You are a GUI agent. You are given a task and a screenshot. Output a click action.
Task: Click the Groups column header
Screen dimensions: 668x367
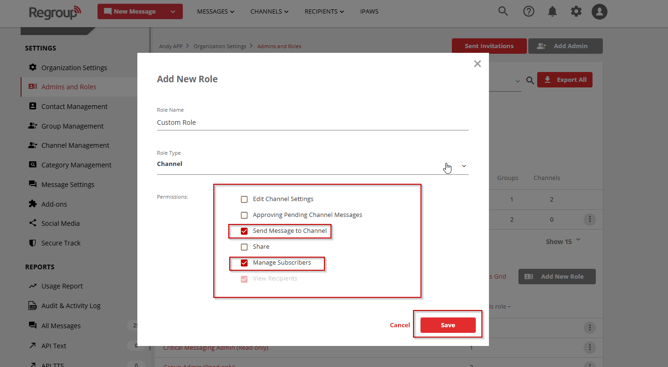coord(507,178)
